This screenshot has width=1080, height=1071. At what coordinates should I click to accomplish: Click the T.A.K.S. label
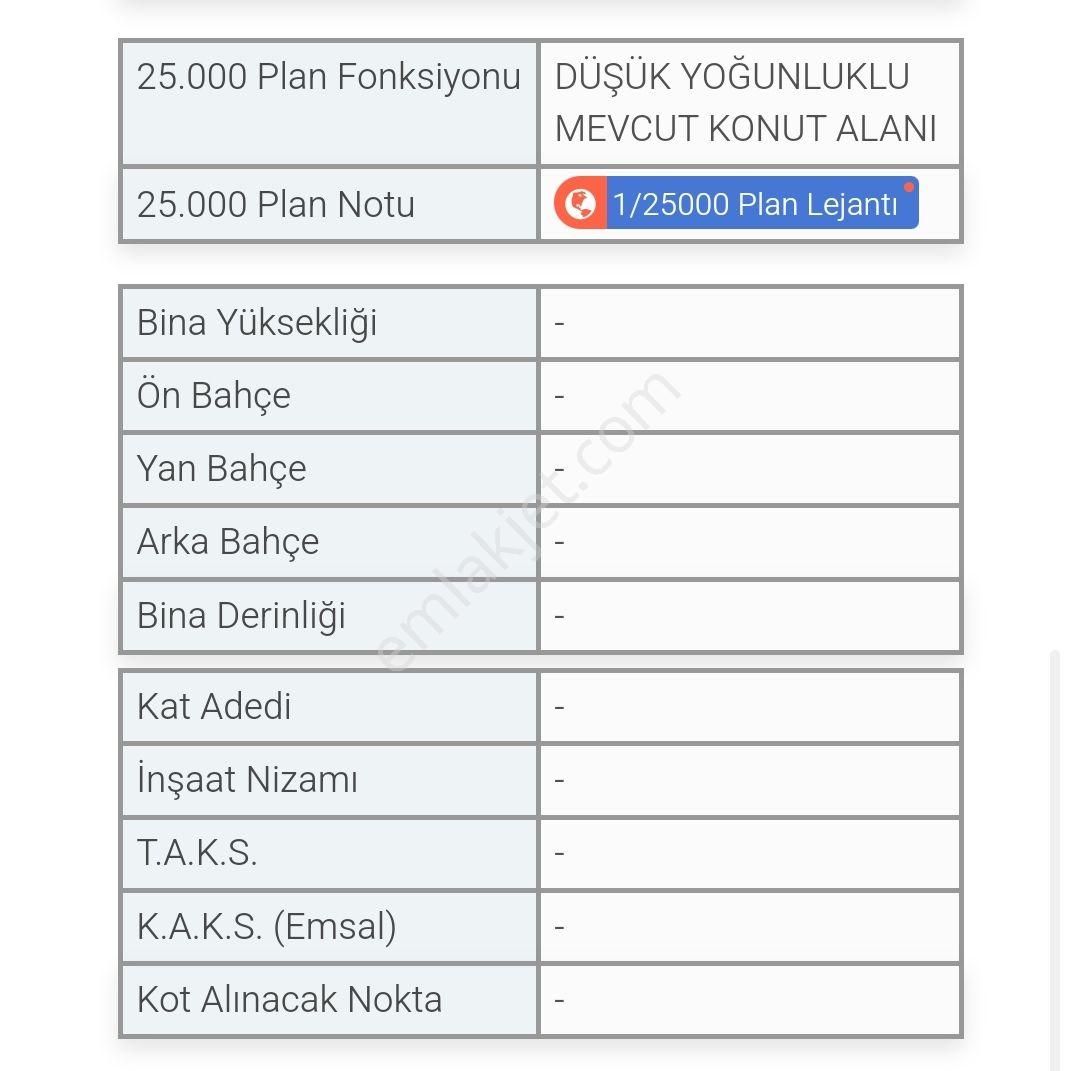coord(196,853)
